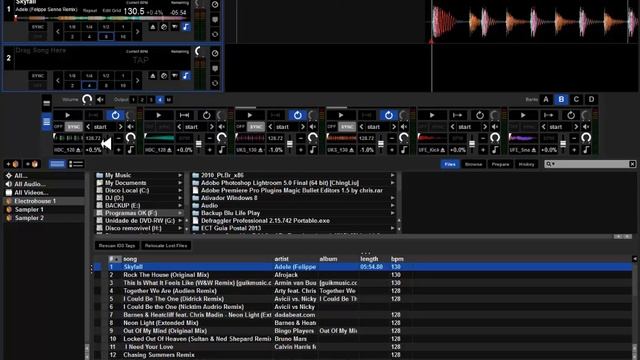Screen dimensions: 640x360
Task: Mute the UFI_Kick sample slot
Action: (495, 127)
